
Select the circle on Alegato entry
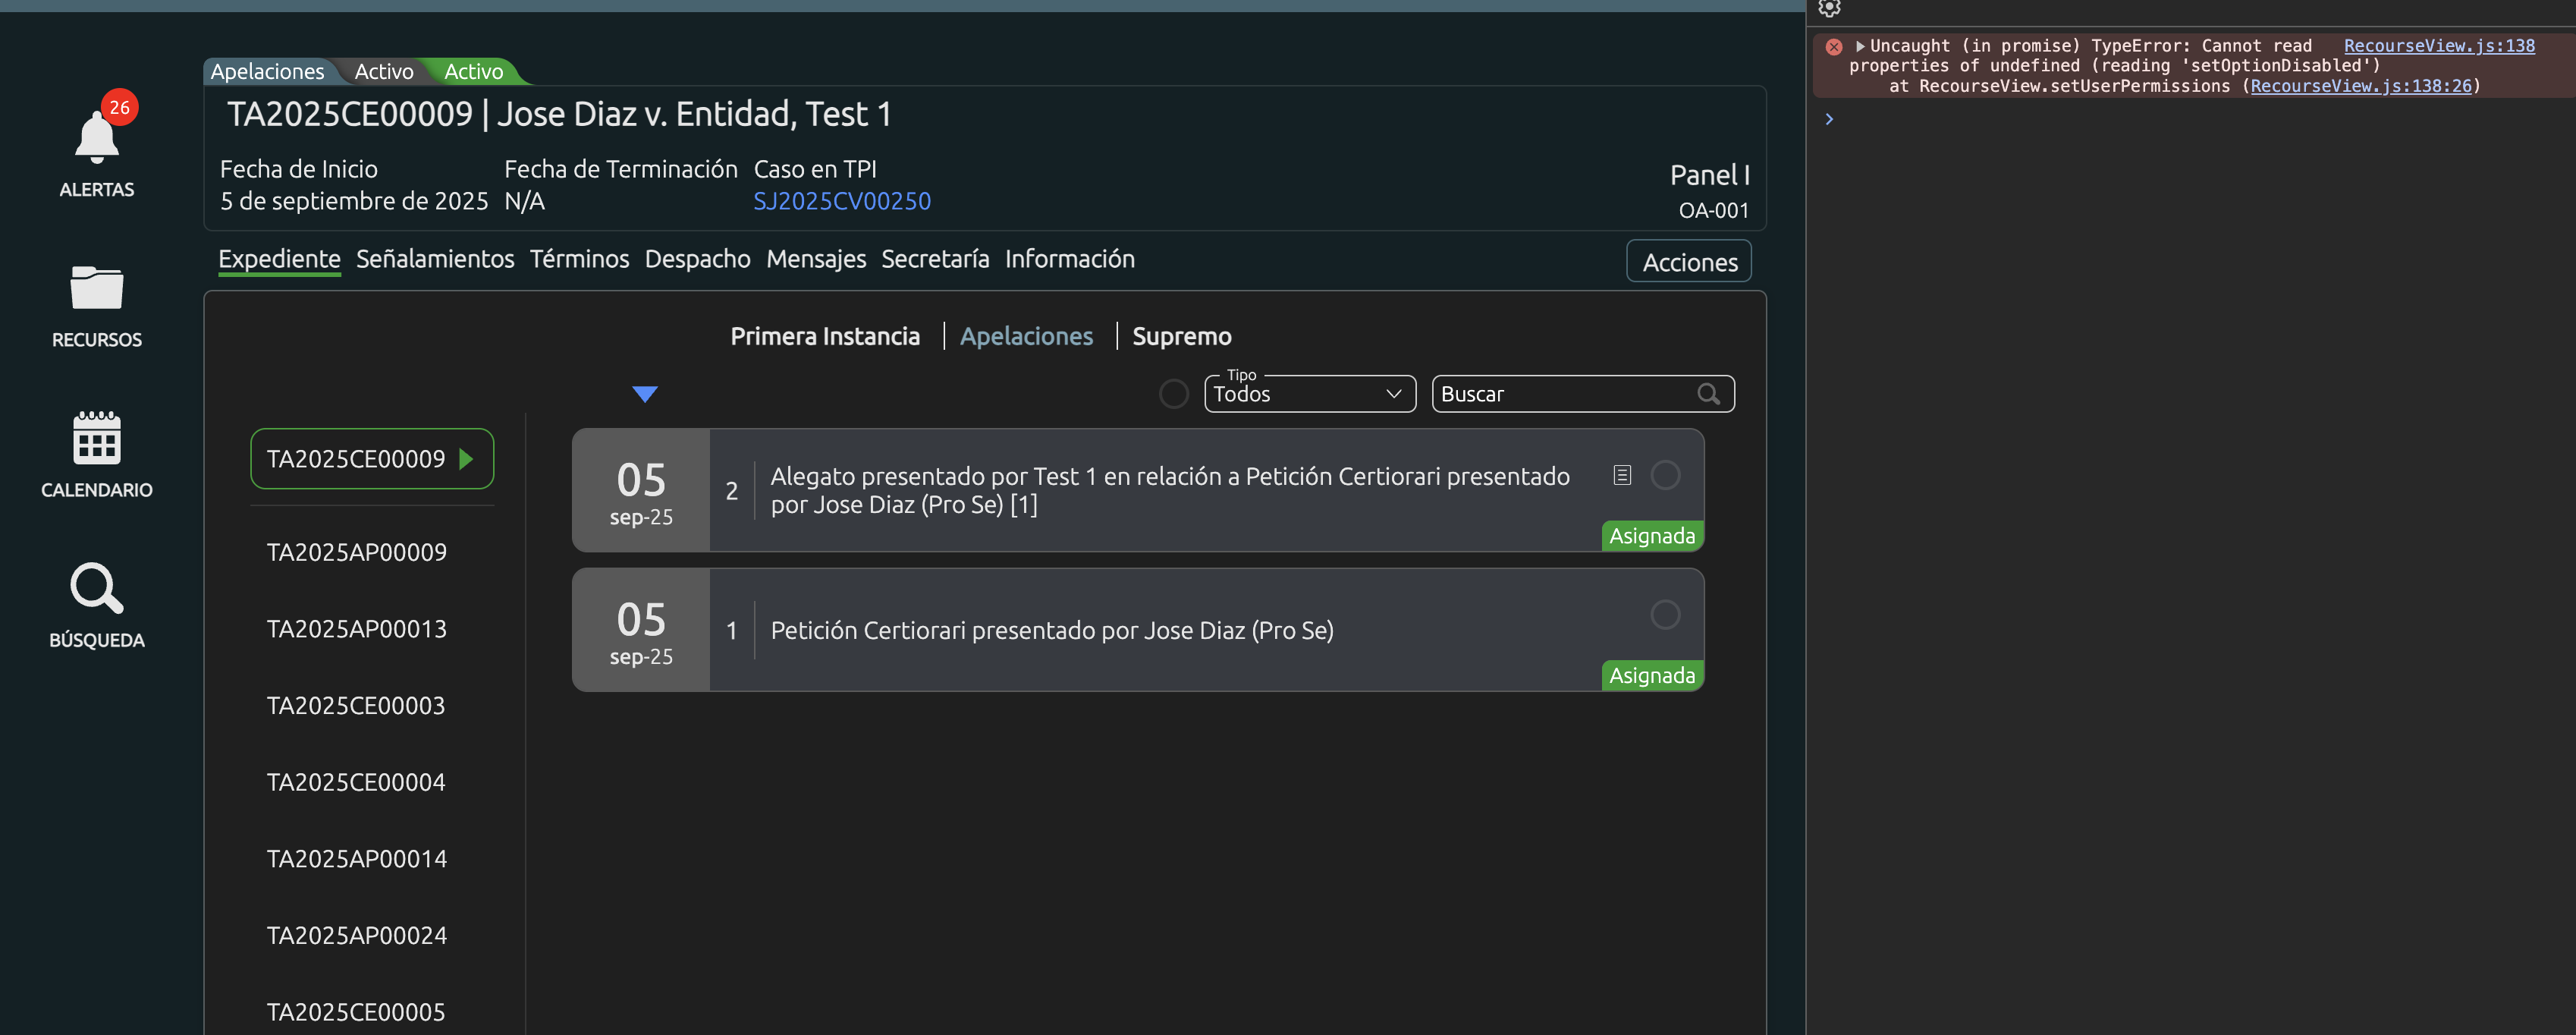(1665, 475)
